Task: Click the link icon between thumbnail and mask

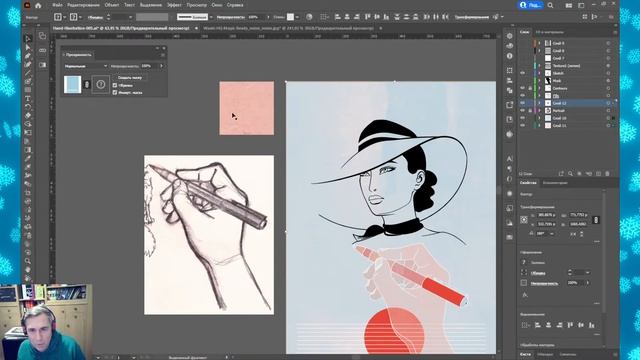Action: 87,84
